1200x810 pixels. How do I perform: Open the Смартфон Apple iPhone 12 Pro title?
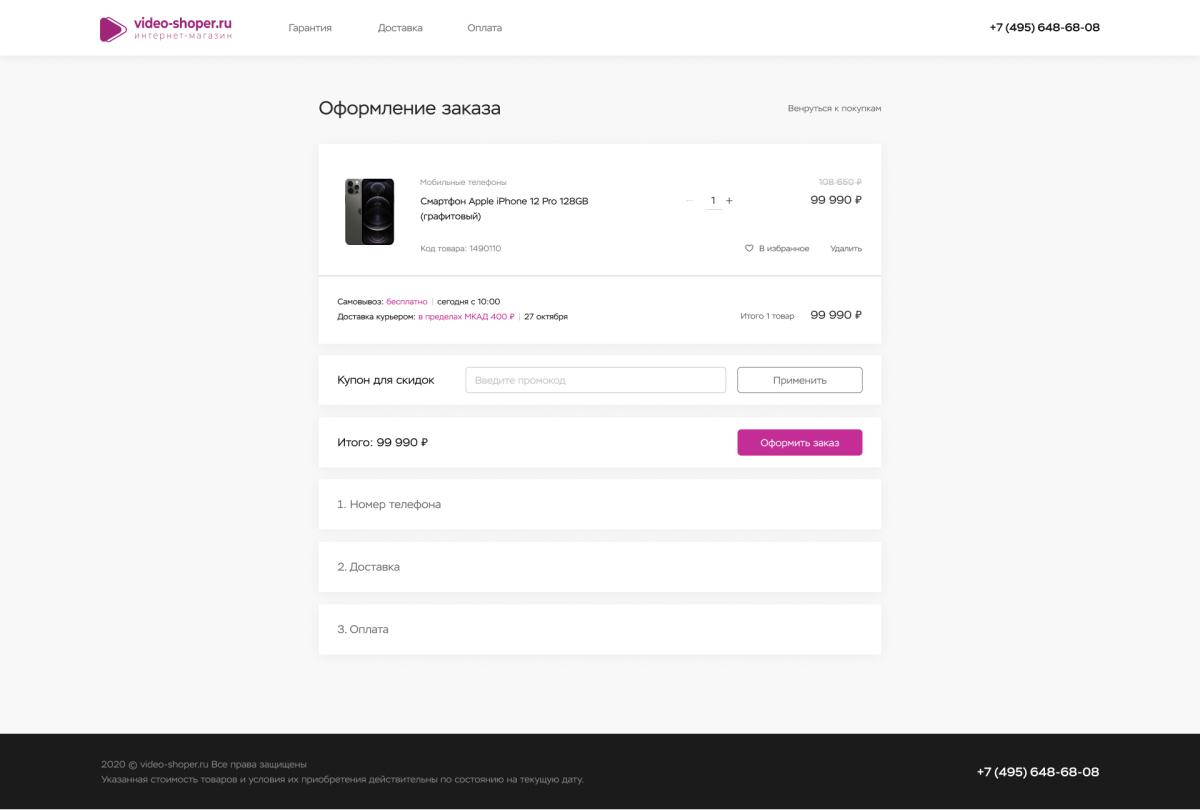[504, 201]
